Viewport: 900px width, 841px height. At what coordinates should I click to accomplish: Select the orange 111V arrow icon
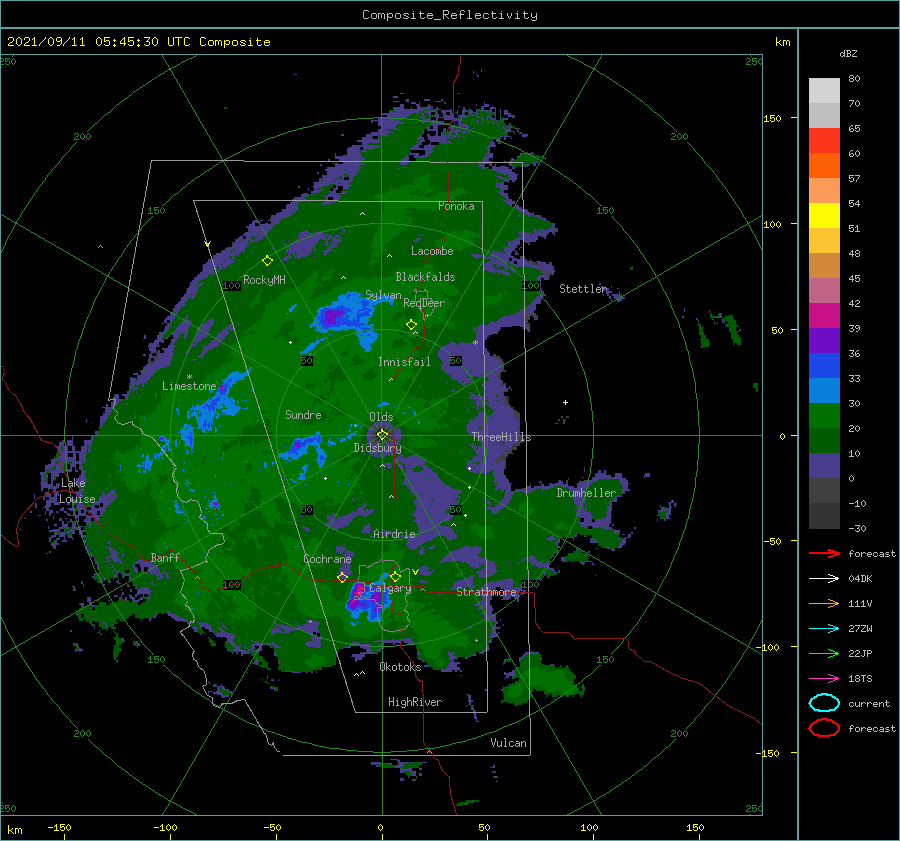[824, 603]
